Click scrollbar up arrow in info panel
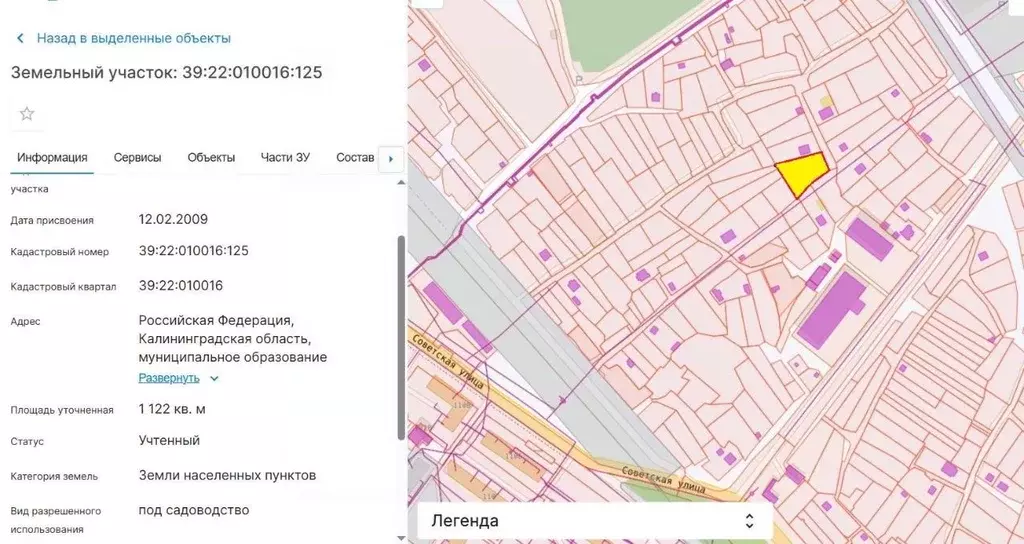Screen dimensions: 1024x544 402,184
